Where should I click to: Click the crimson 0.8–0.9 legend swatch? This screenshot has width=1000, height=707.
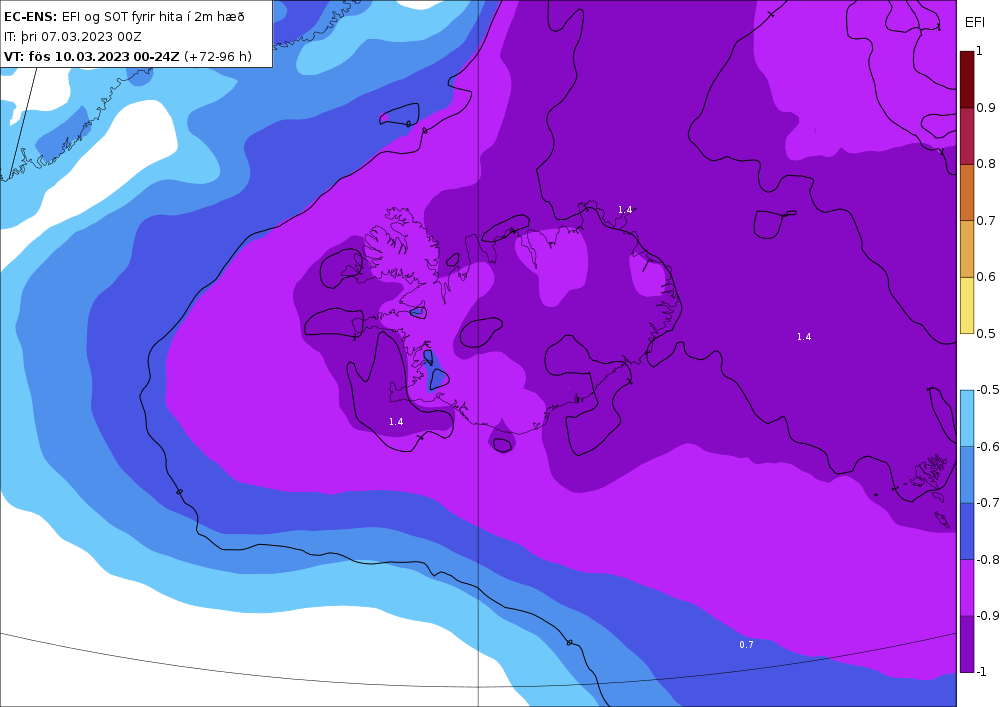coord(967,136)
